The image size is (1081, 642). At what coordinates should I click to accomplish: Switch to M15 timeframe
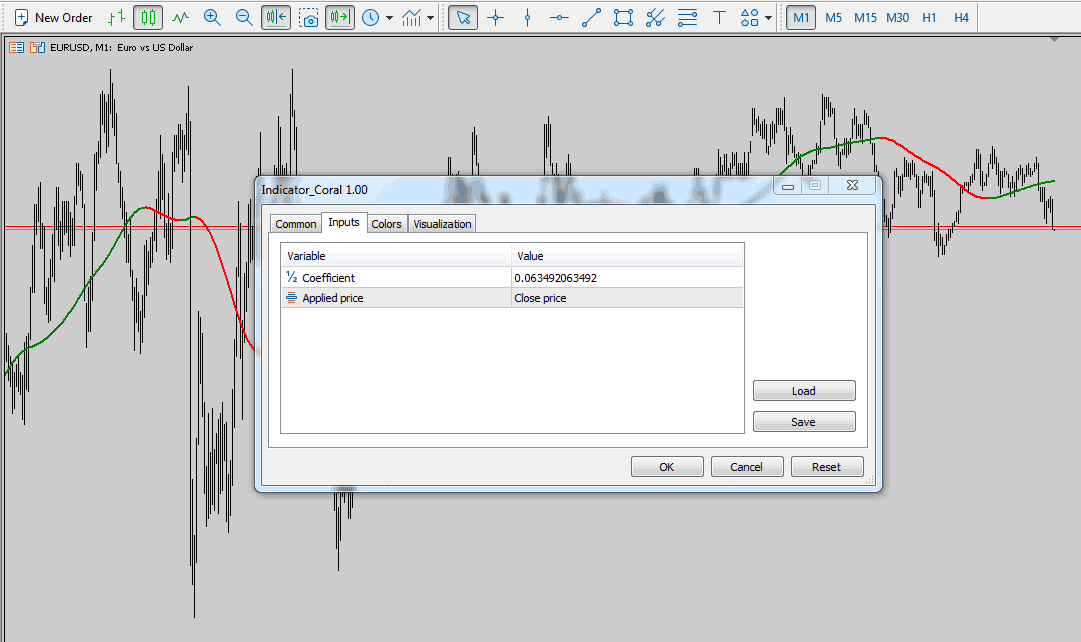pos(865,17)
